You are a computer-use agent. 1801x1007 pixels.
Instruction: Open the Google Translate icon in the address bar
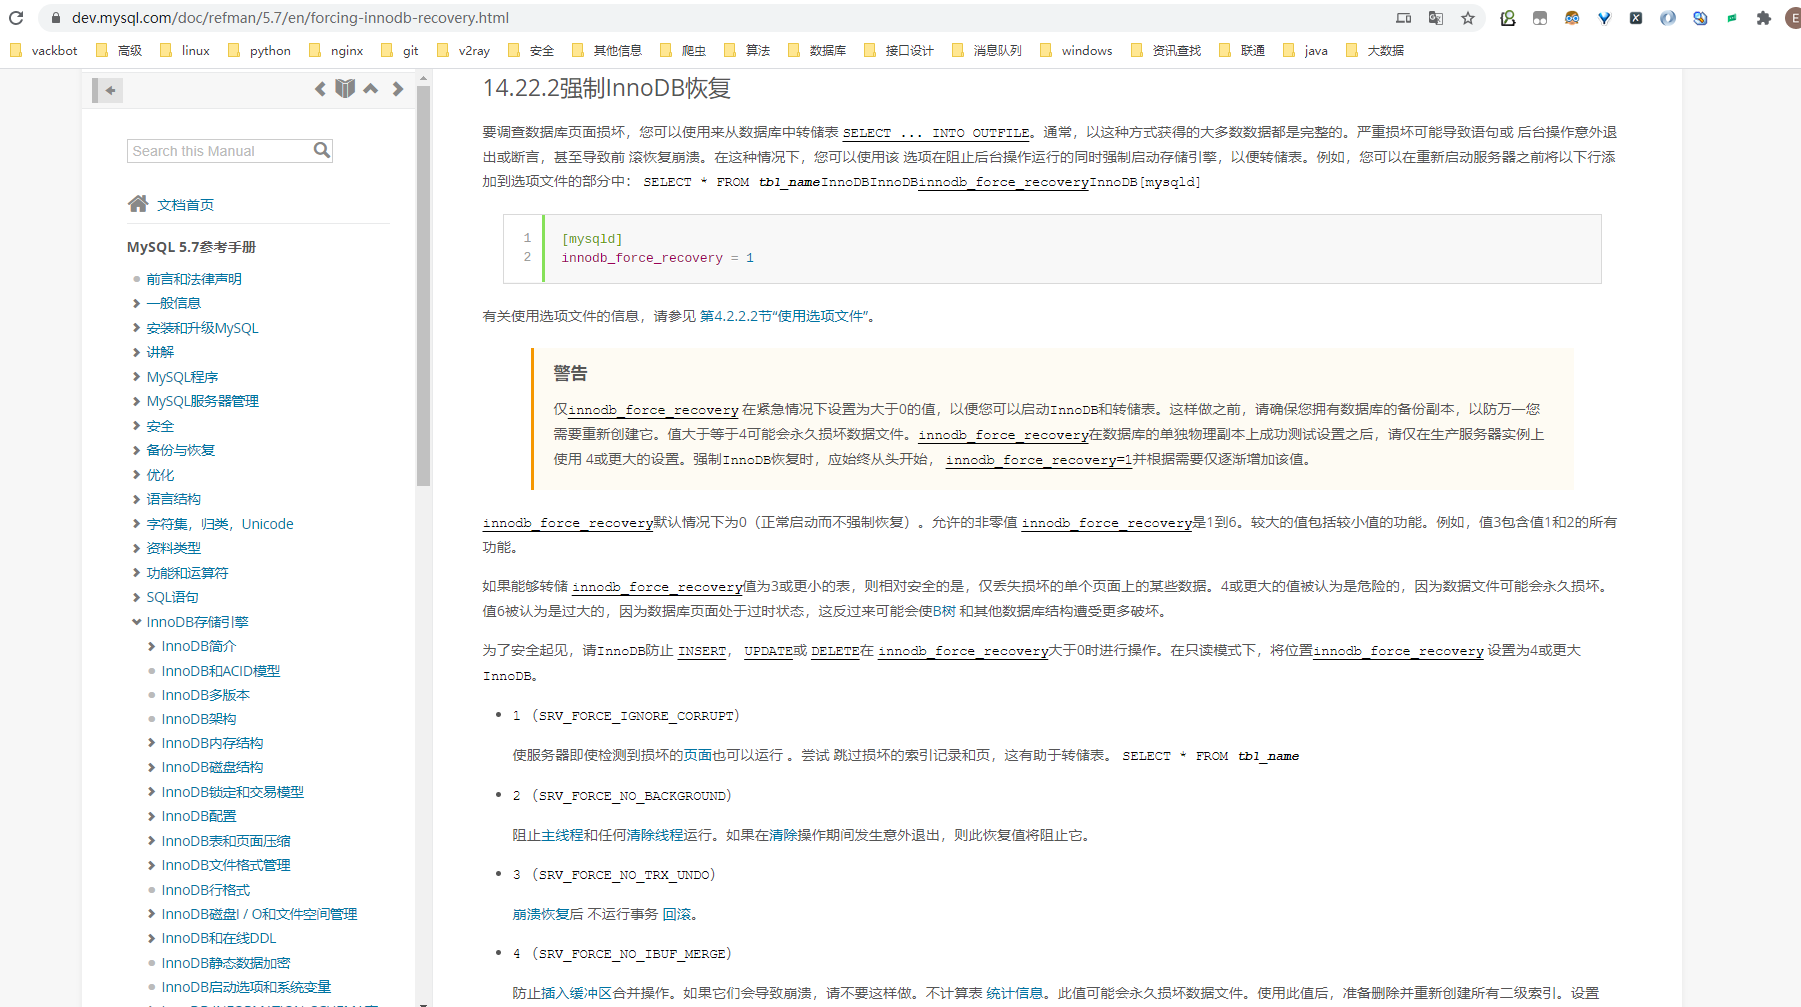[x=1436, y=17]
